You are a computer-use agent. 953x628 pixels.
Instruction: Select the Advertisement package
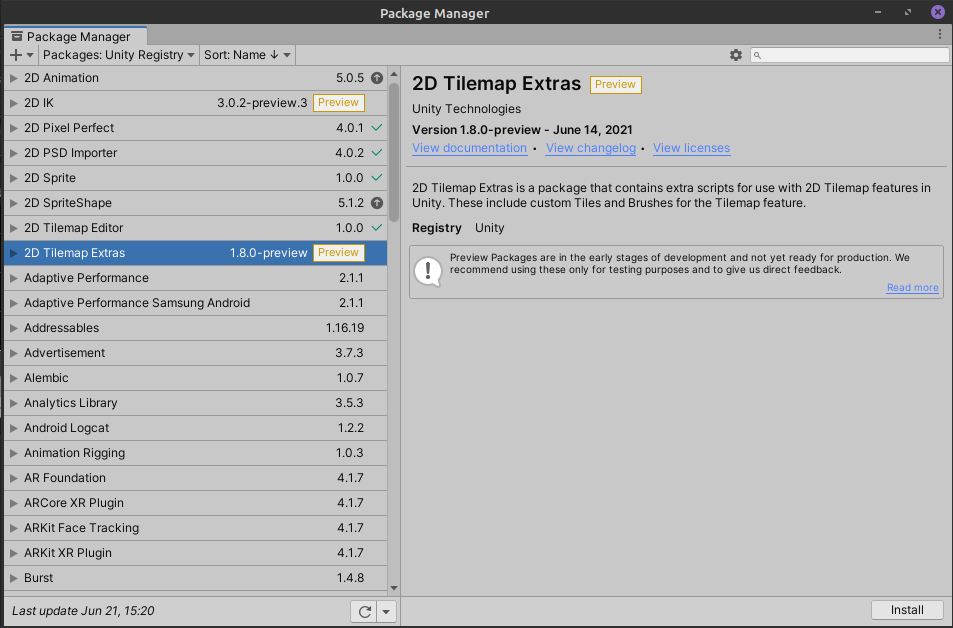tap(196, 353)
